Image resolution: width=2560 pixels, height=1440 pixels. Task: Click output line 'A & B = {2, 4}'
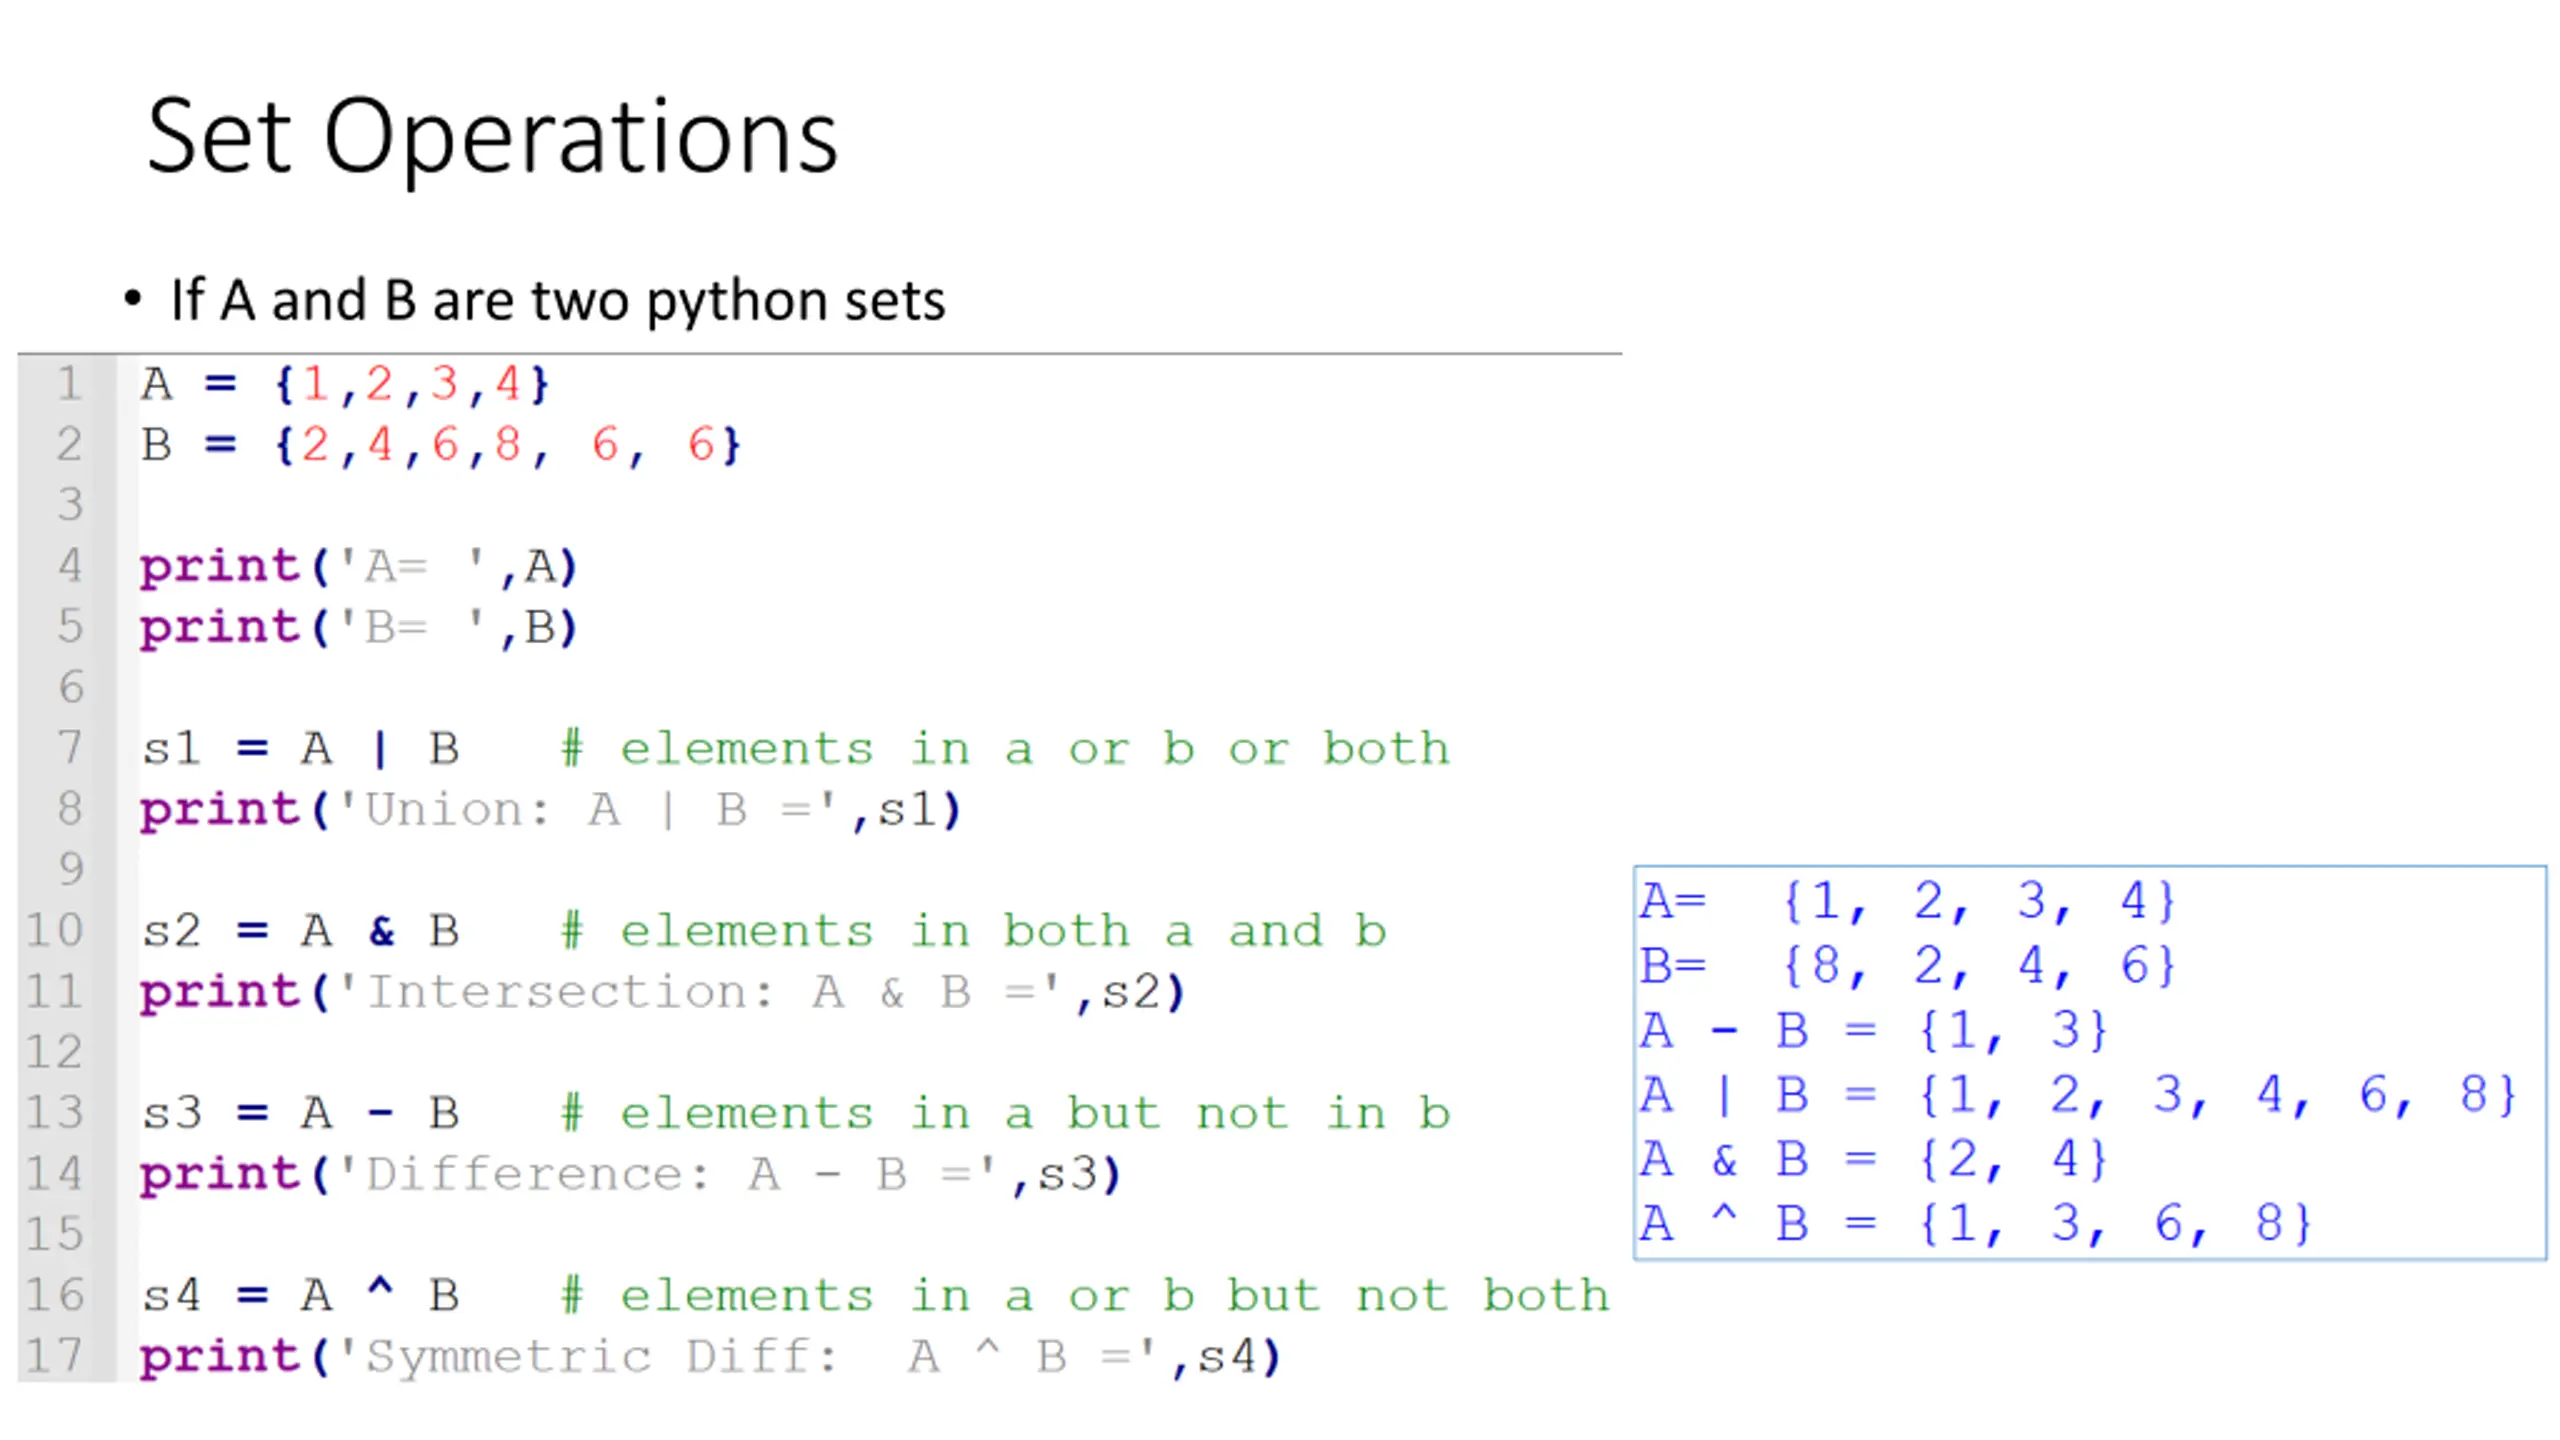[1872, 1159]
